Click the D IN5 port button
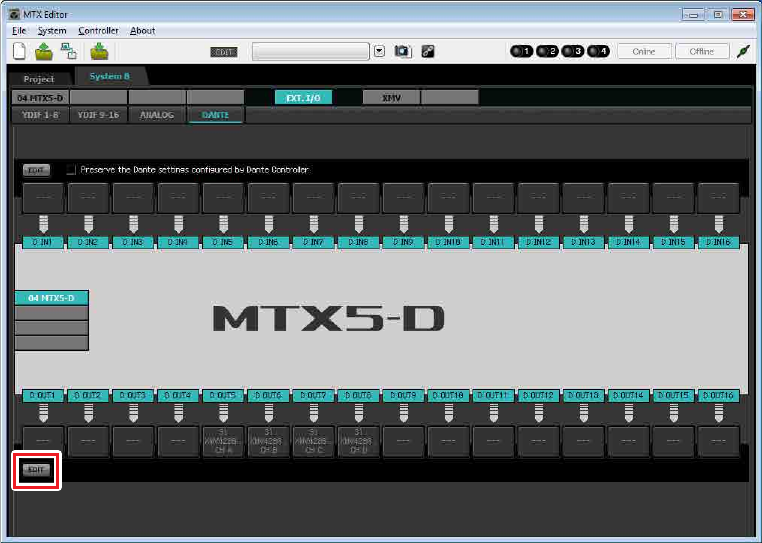Image resolution: width=762 pixels, height=543 pixels. (x=223, y=242)
